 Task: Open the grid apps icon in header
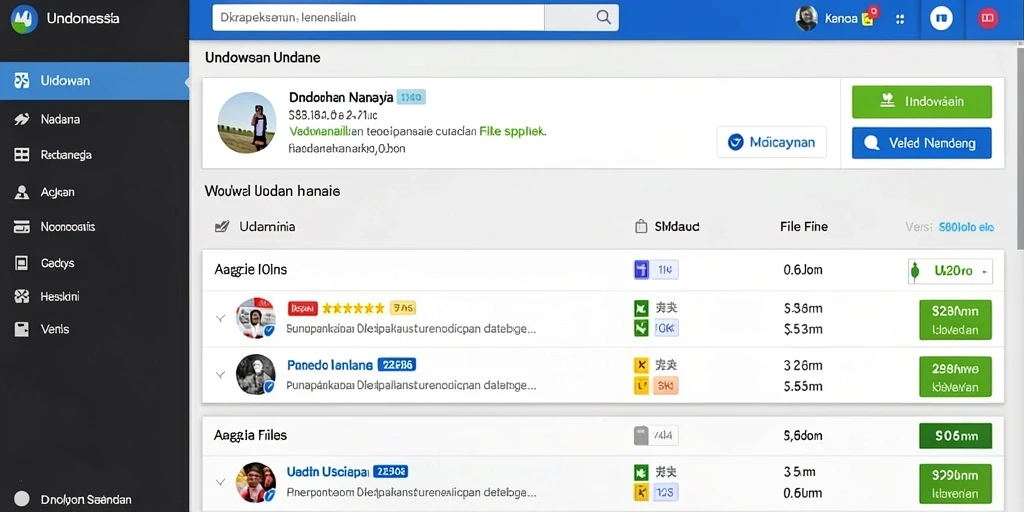[900, 19]
